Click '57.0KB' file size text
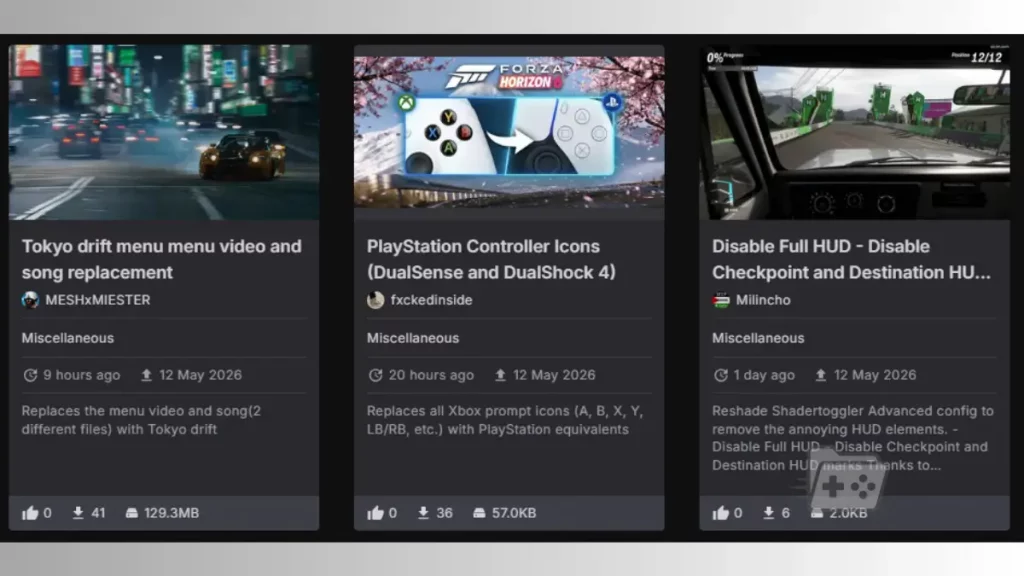Screen dimensions: 1024x576 [514, 513]
